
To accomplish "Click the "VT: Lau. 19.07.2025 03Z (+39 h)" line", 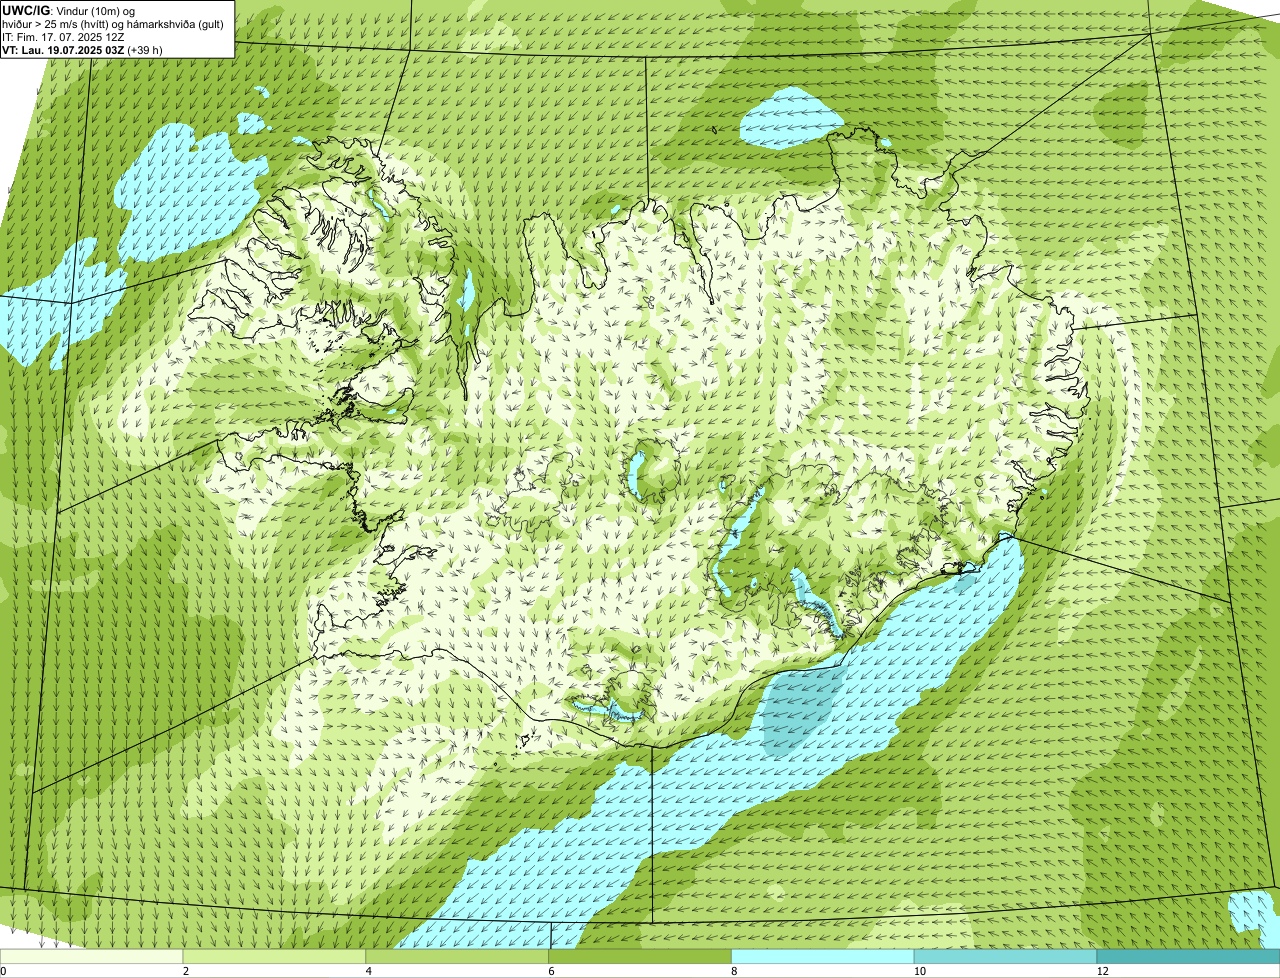I will pos(82,49).
